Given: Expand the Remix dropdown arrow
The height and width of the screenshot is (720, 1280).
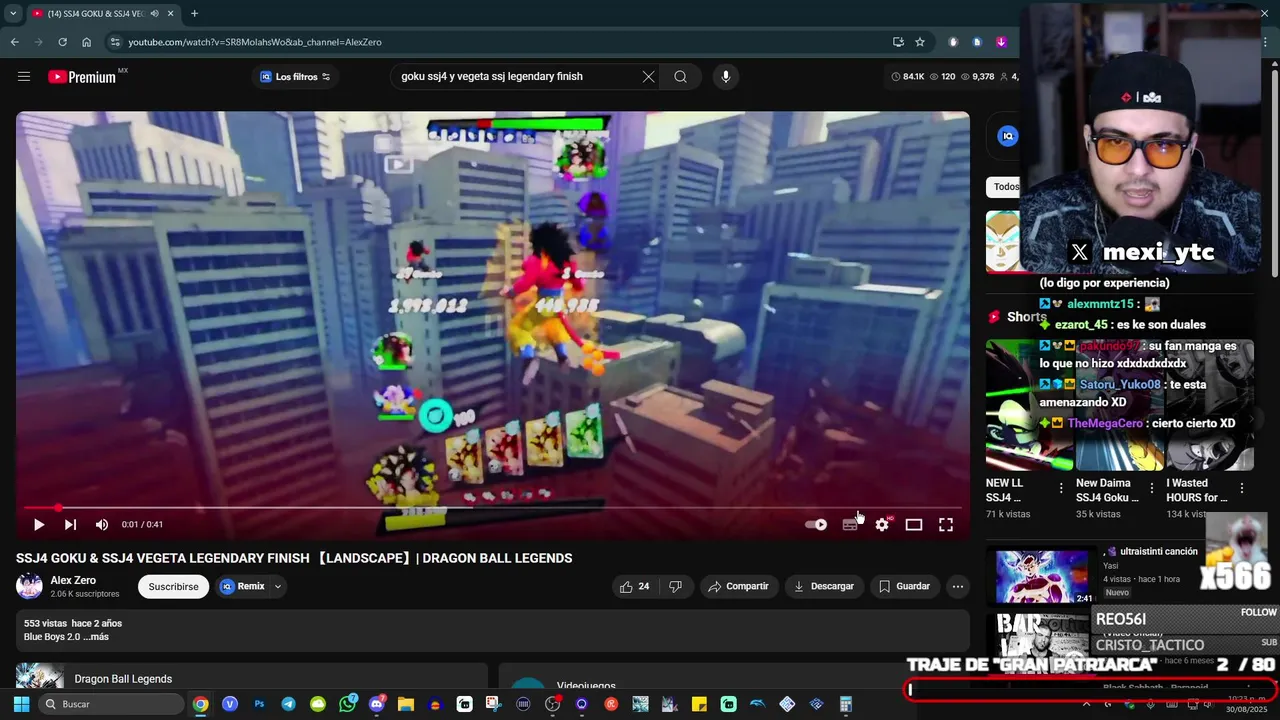Looking at the screenshot, I should [x=278, y=586].
